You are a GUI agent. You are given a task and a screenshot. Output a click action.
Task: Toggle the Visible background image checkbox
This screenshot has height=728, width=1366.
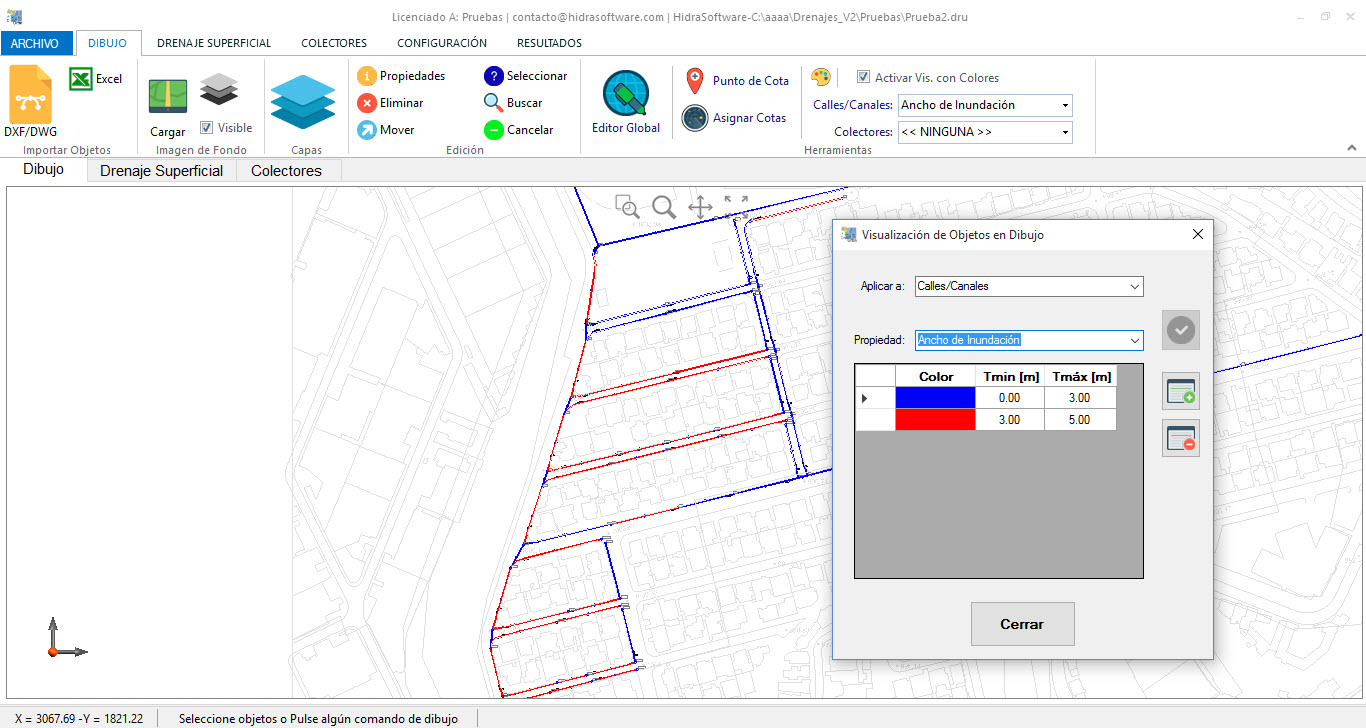pyautogui.click(x=206, y=128)
